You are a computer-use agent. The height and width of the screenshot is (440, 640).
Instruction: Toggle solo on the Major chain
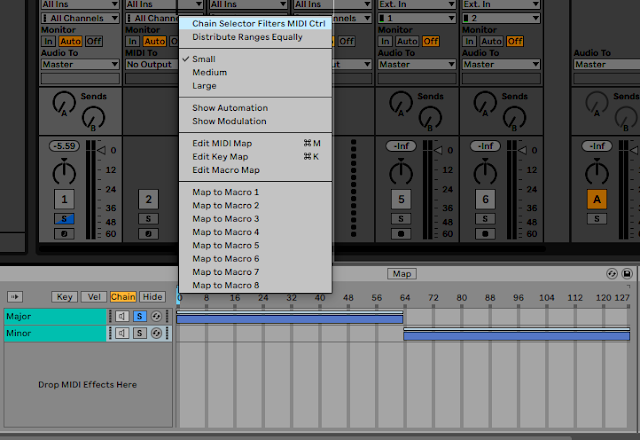click(x=140, y=316)
